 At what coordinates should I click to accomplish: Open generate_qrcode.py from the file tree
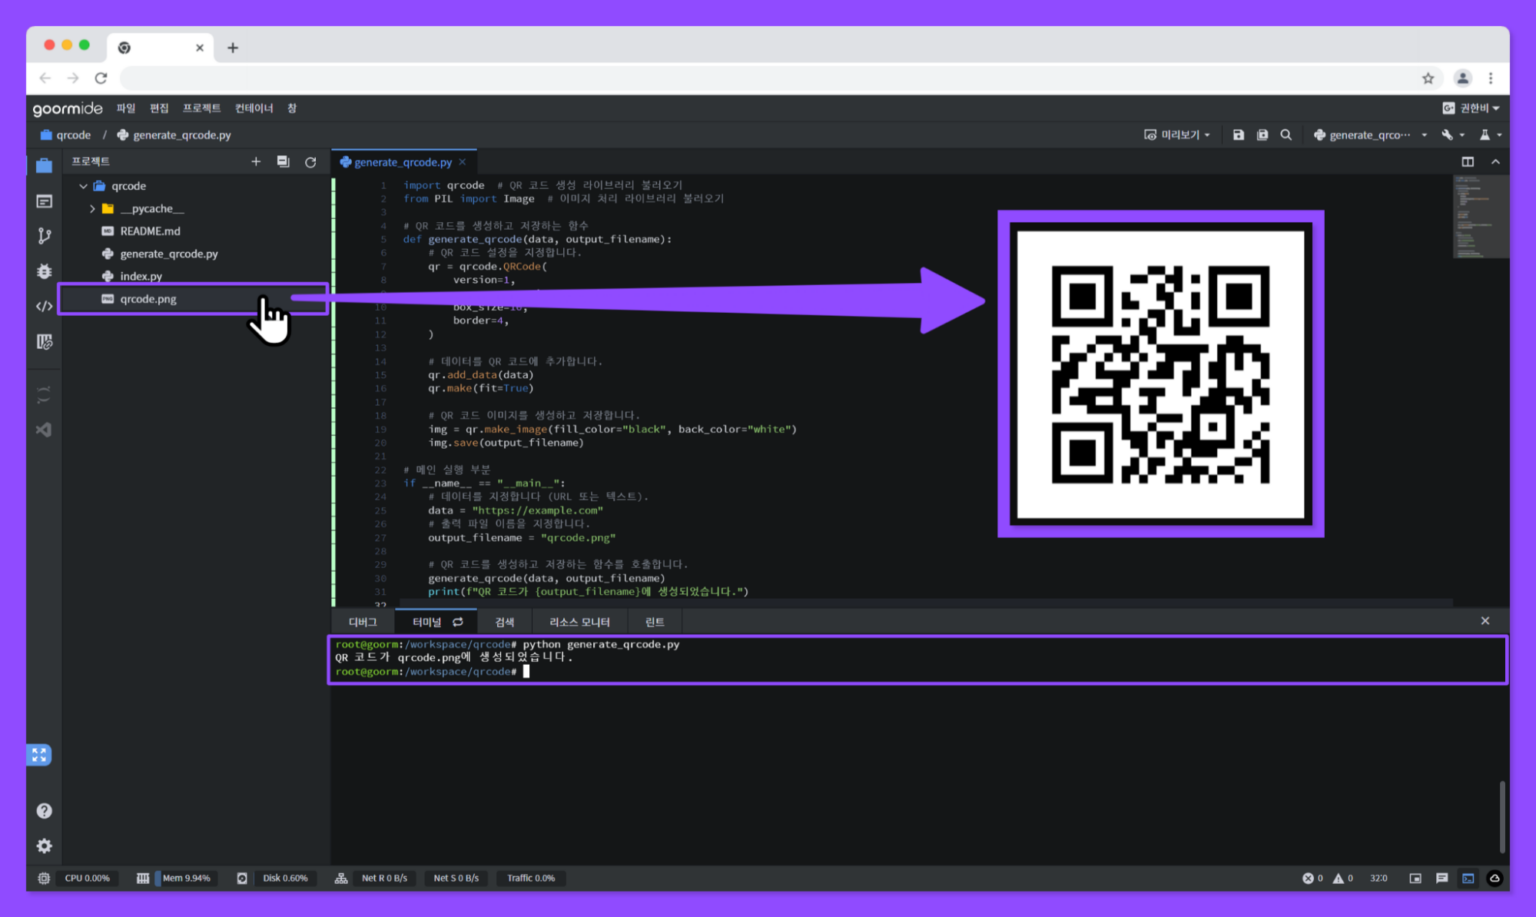click(170, 253)
